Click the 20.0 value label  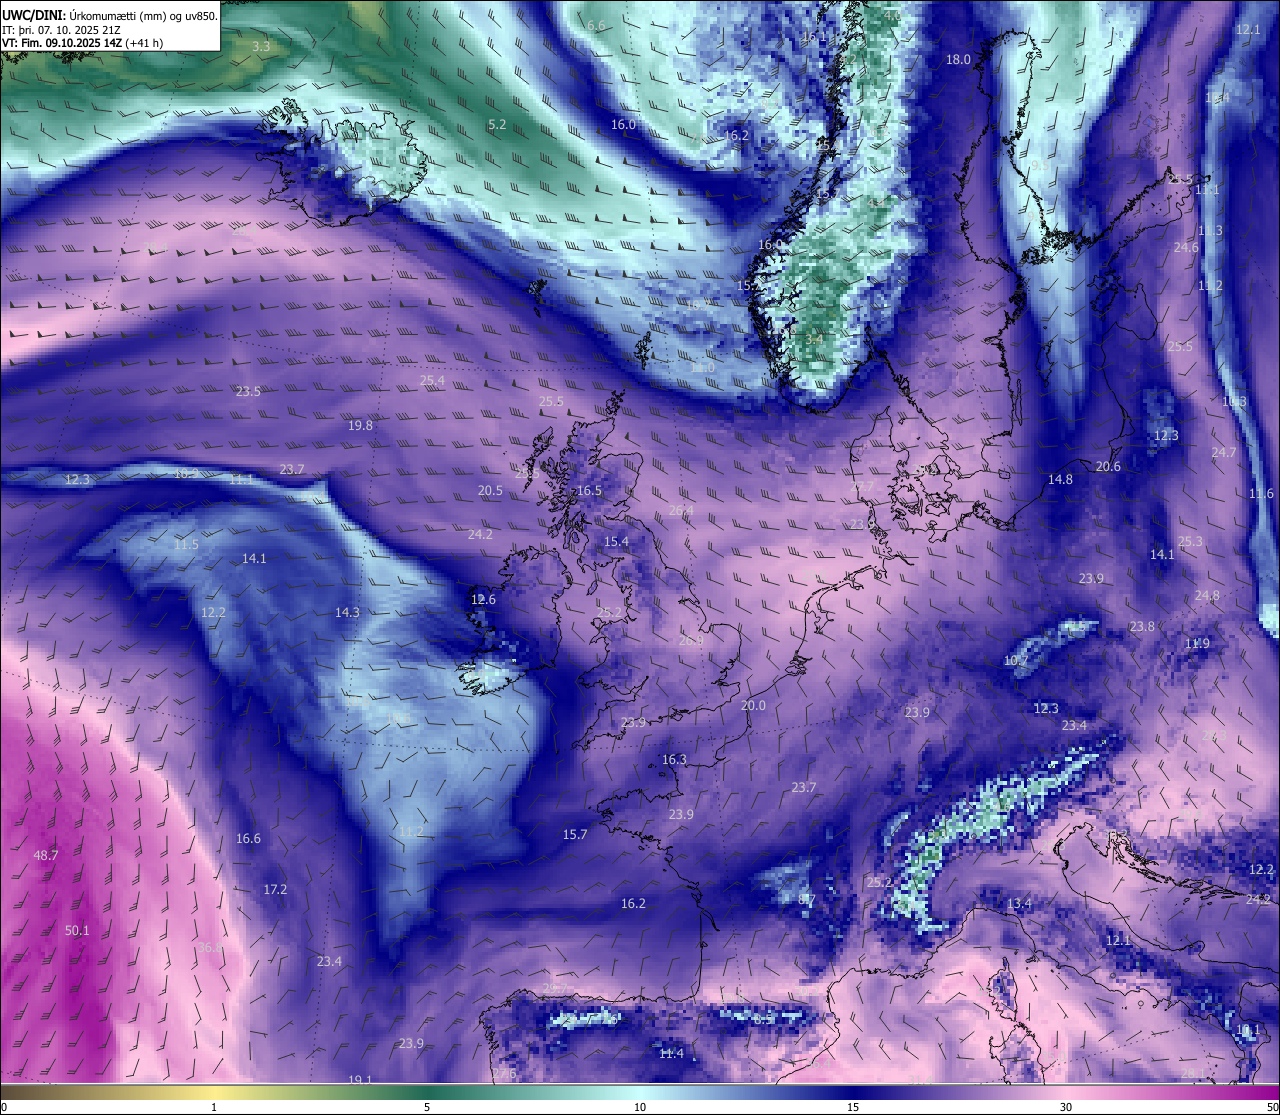753,705
